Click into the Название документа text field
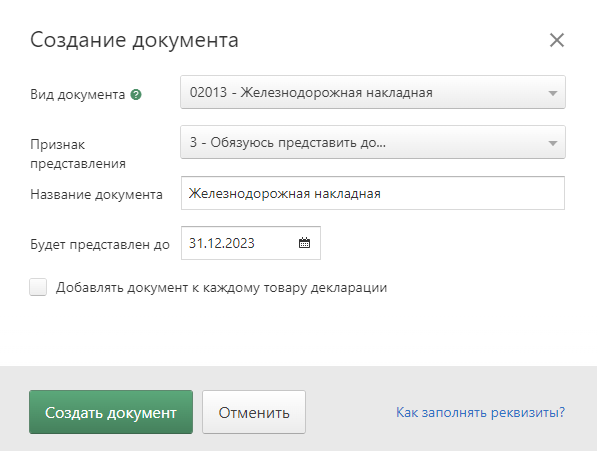The width and height of the screenshot is (597, 451). point(373,193)
